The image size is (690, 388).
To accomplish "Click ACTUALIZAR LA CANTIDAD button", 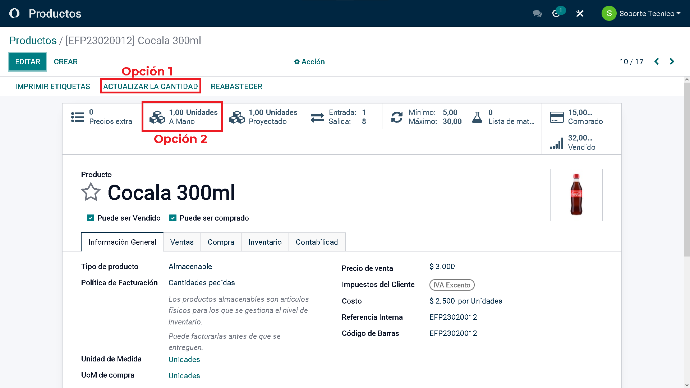I will [x=150, y=86].
